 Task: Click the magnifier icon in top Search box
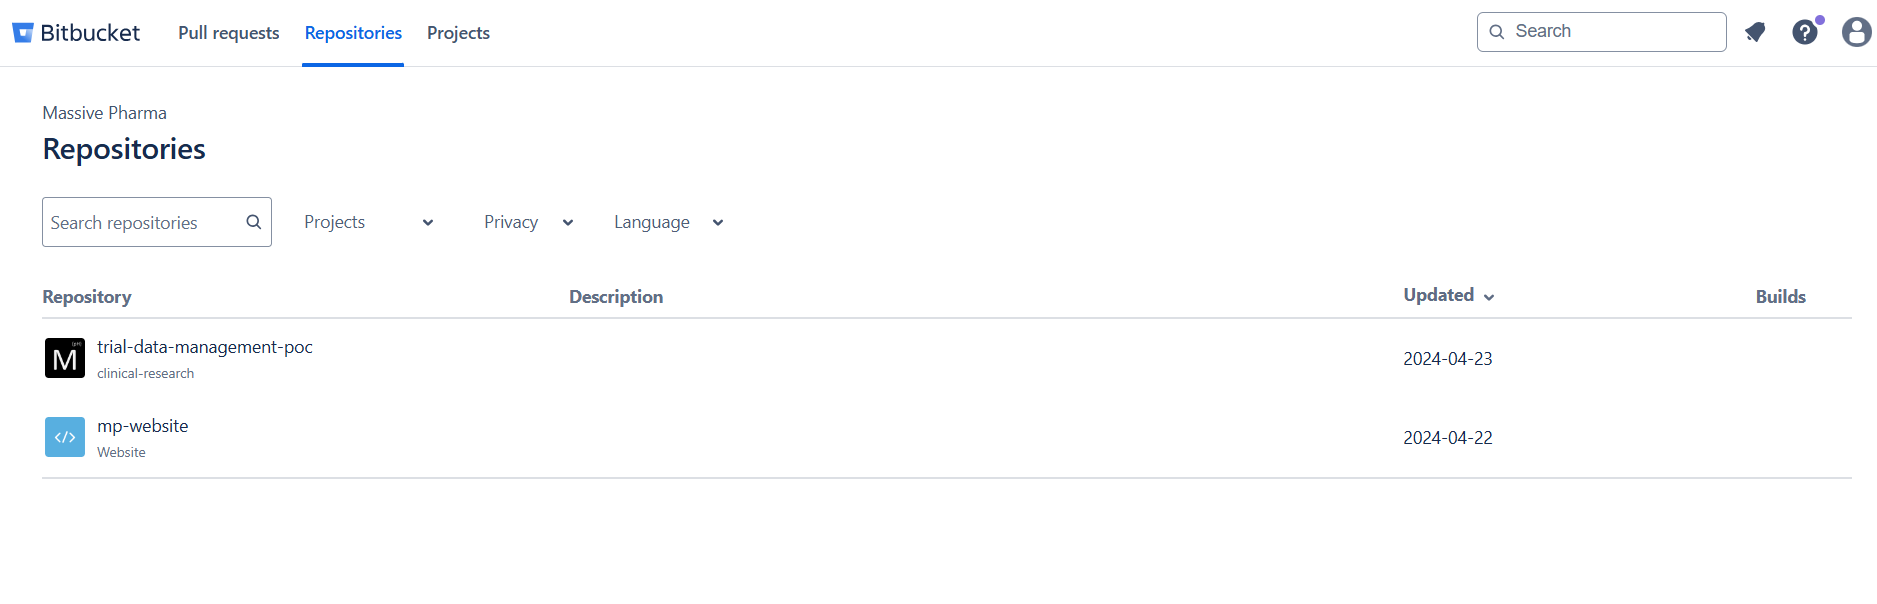point(1497,32)
